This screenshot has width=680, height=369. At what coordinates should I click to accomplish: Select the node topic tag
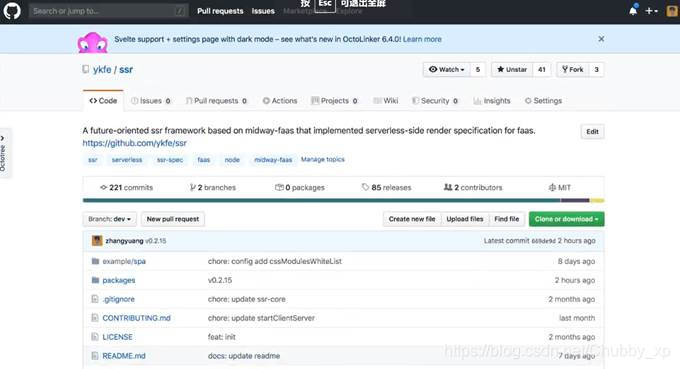(x=232, y=160)
